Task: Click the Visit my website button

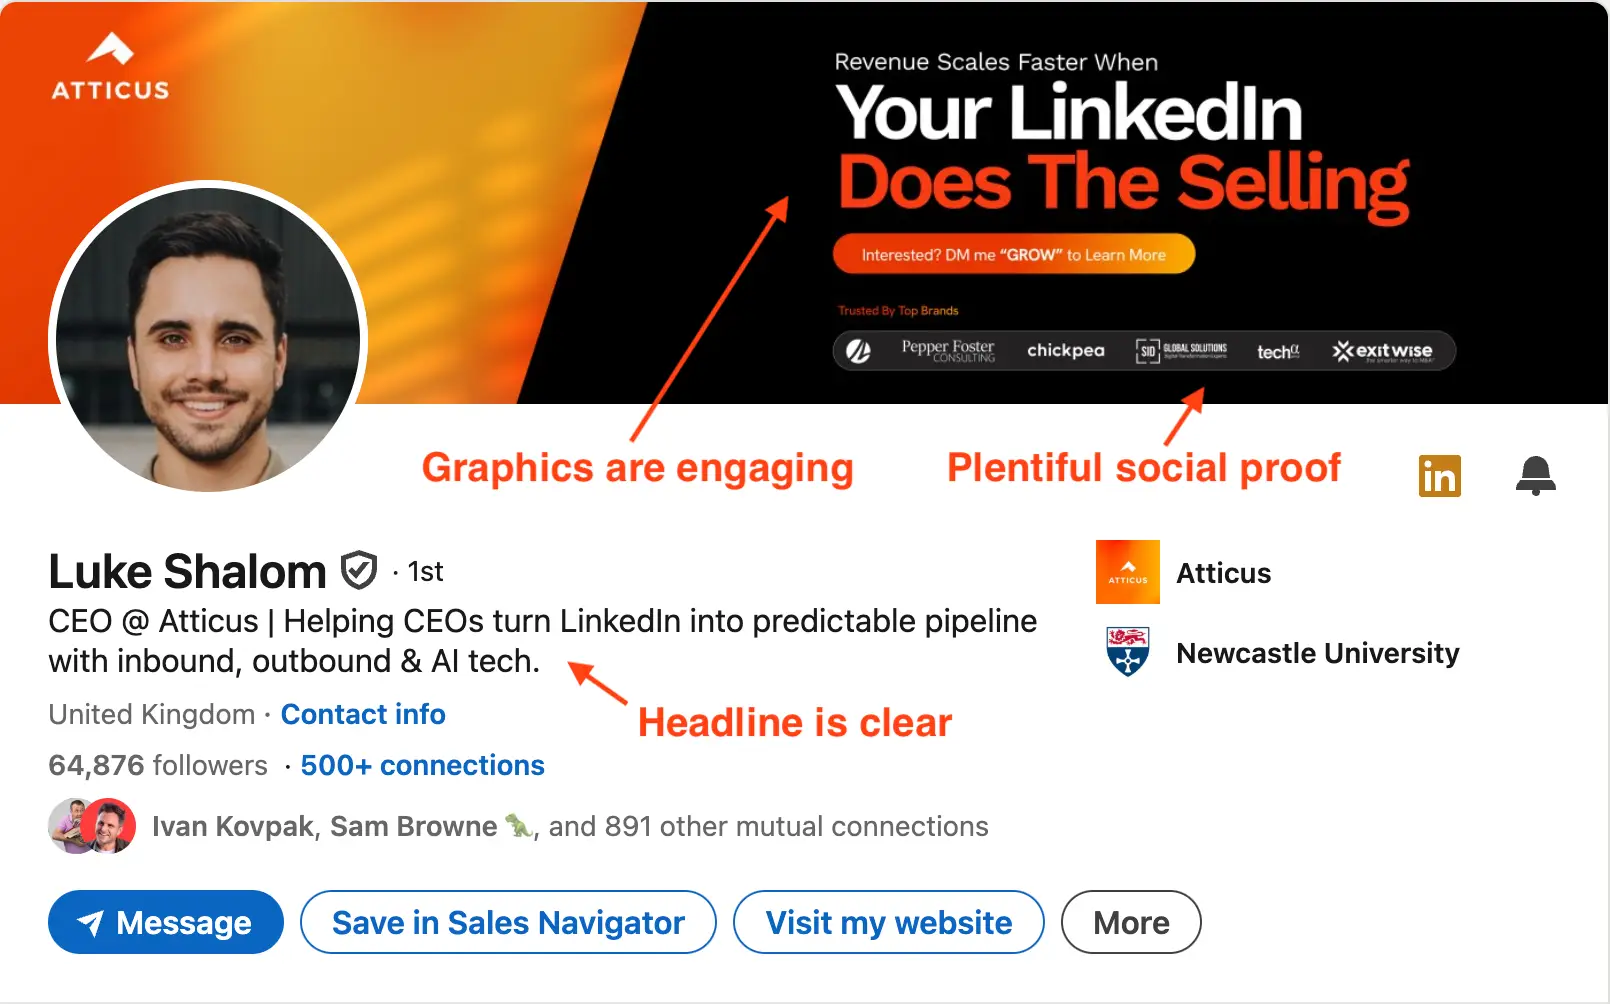Action: point(888,922)
